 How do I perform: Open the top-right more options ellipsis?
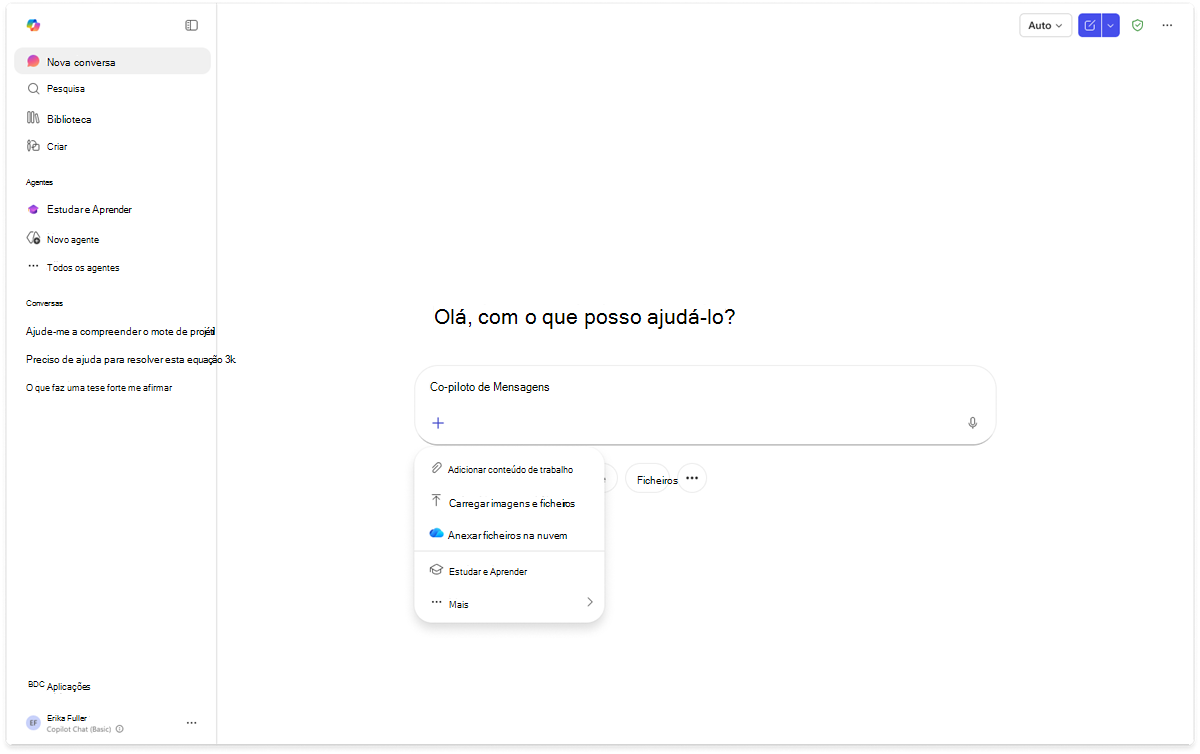1167,25
